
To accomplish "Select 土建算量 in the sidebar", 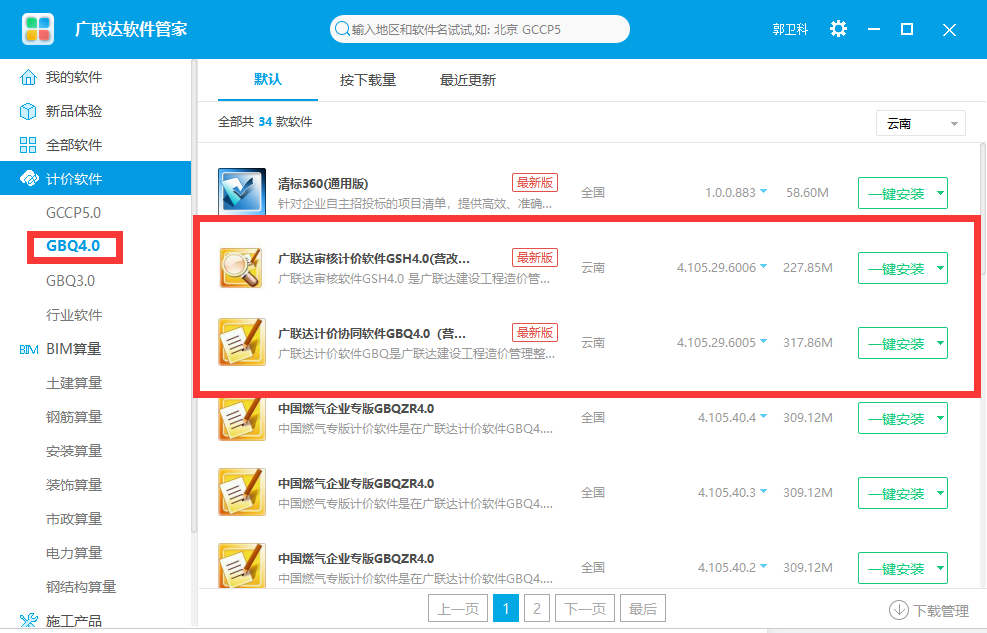I will click(74, 383).
